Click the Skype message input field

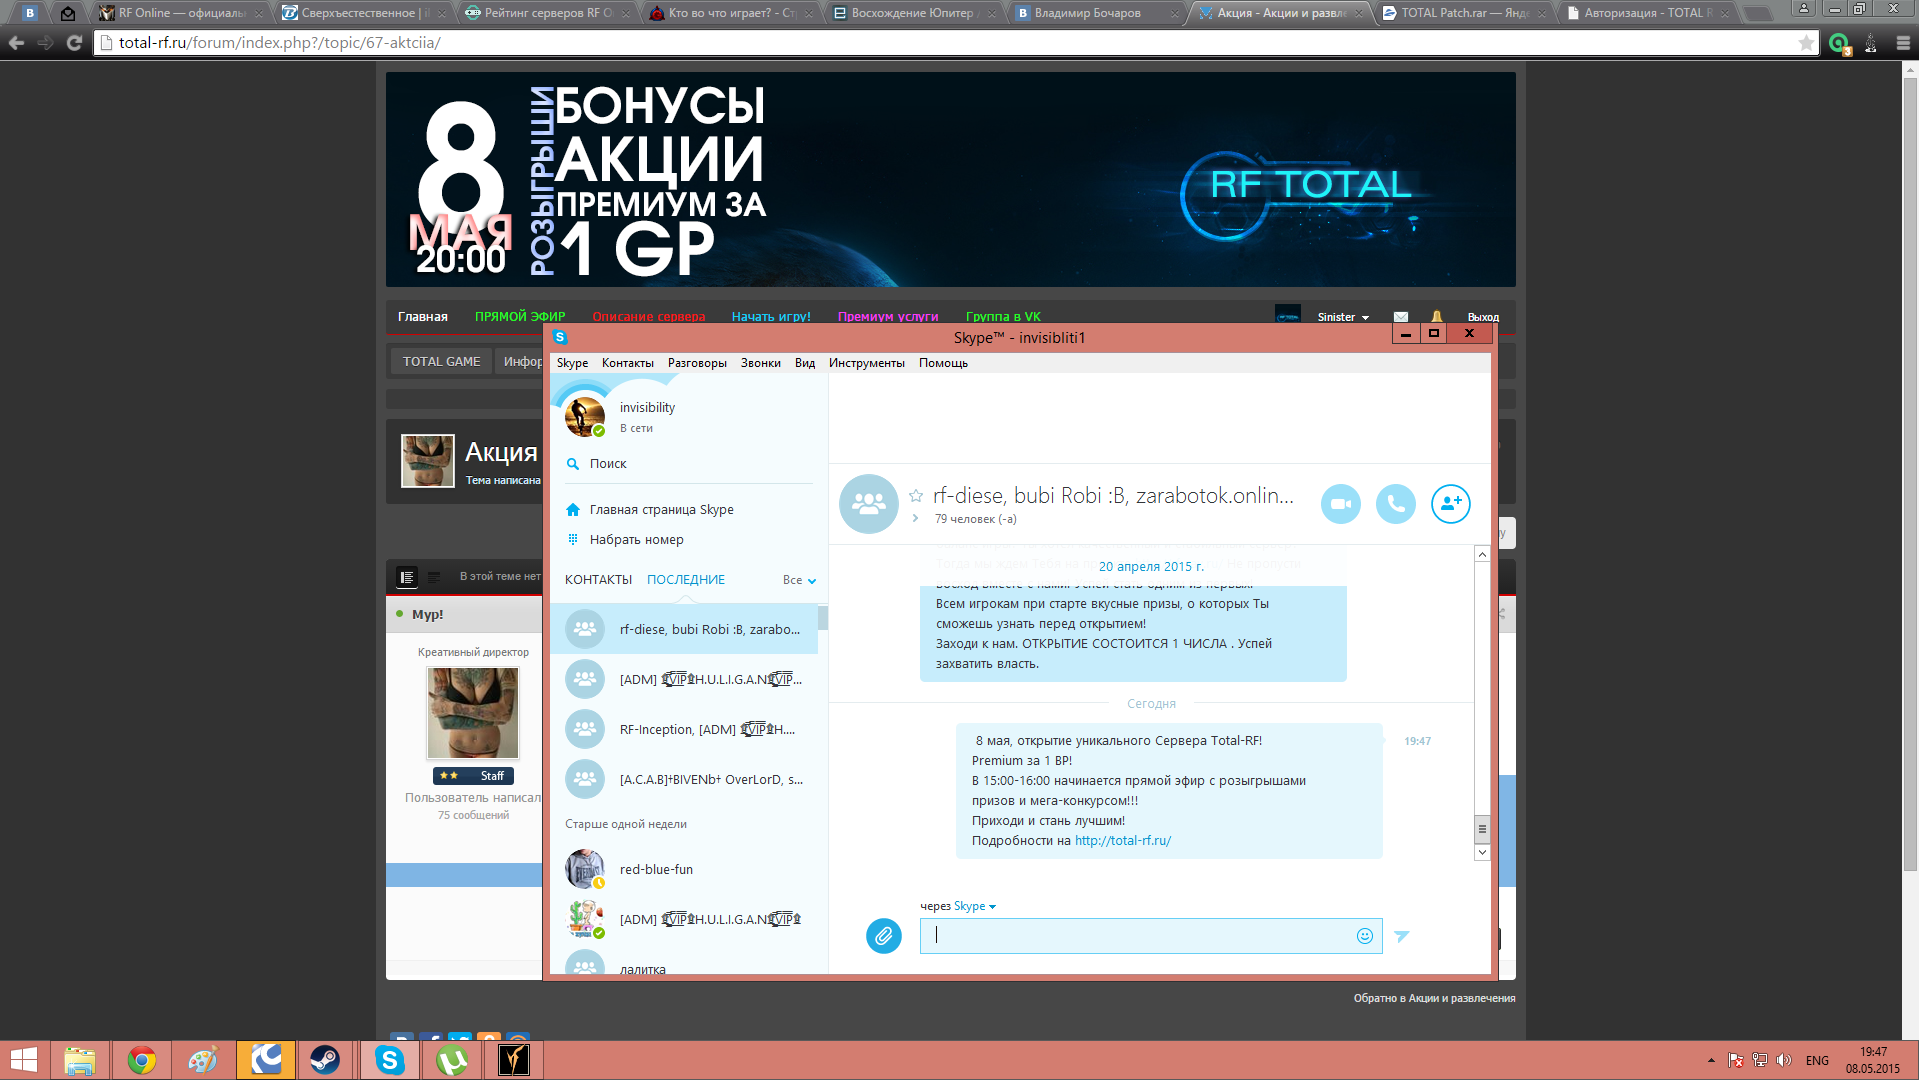pyautogui.click(x=1151, y=936)
